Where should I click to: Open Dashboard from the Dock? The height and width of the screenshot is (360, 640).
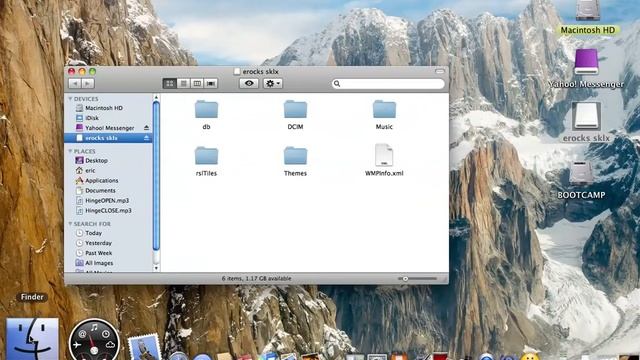tap(94, 340)
